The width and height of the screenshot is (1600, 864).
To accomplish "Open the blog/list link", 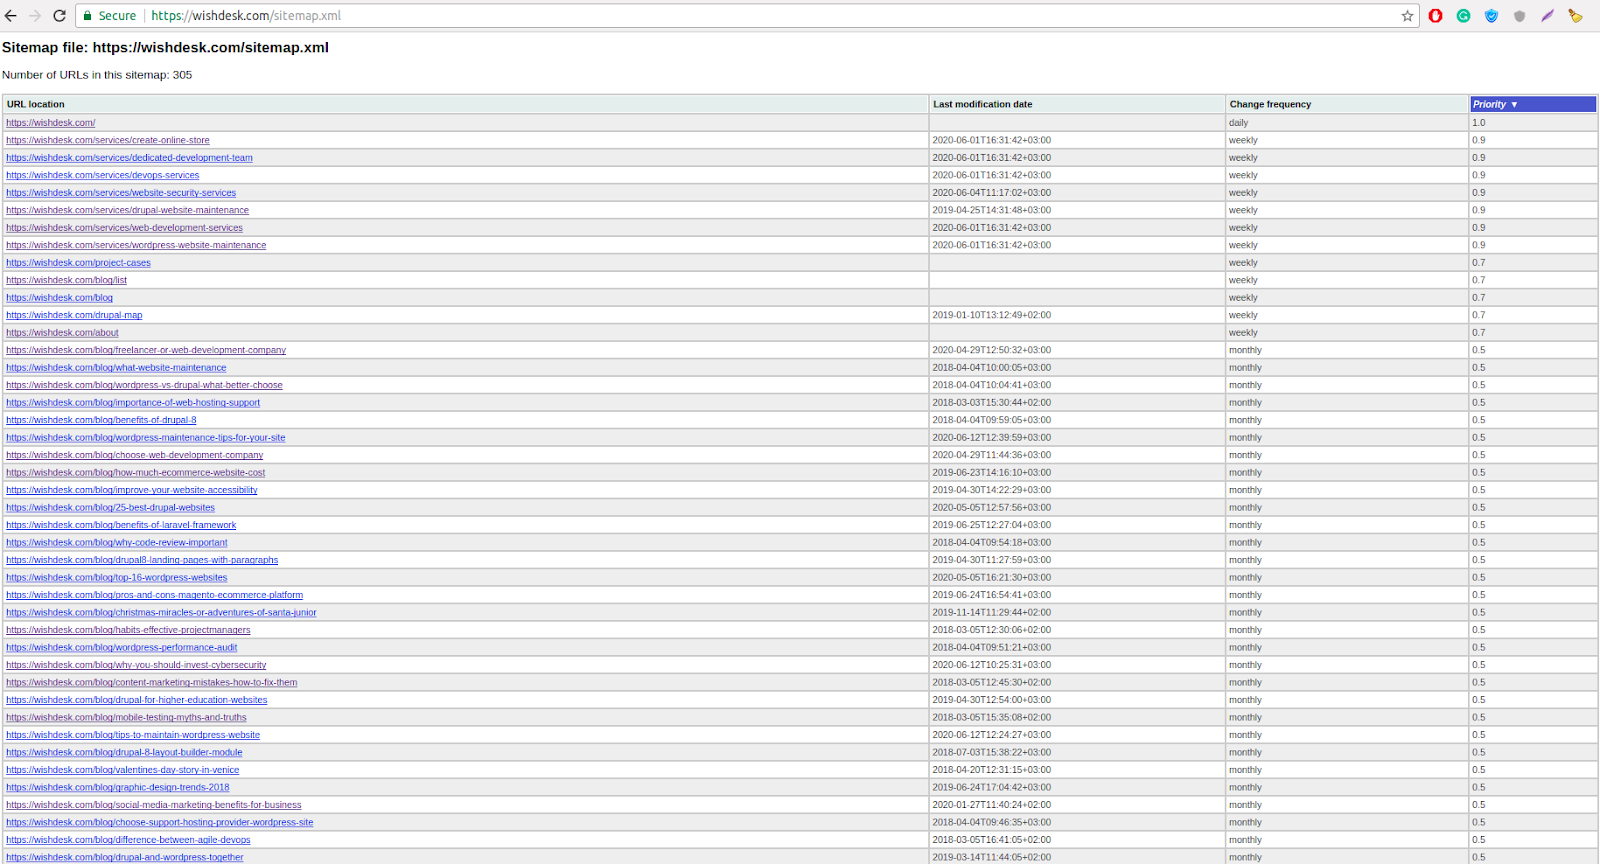I will (66, 280).
